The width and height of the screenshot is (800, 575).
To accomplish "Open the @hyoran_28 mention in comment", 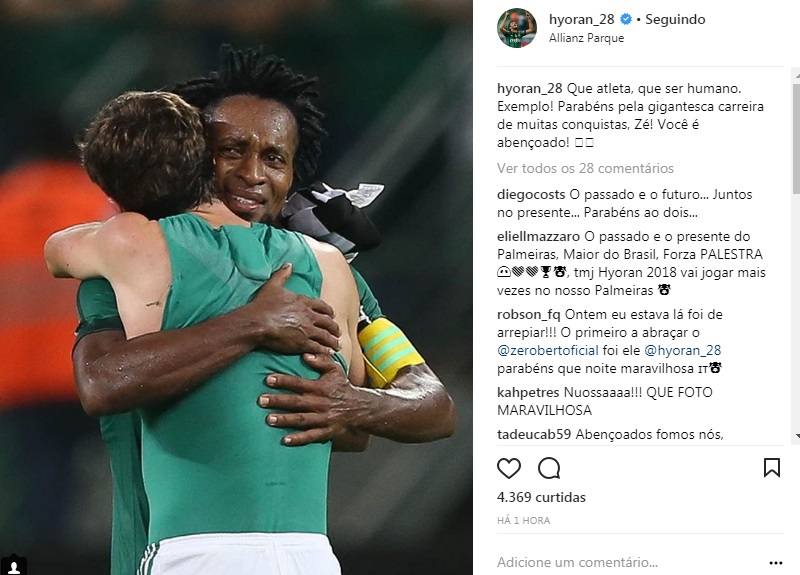I will click(x=683, y=351).
